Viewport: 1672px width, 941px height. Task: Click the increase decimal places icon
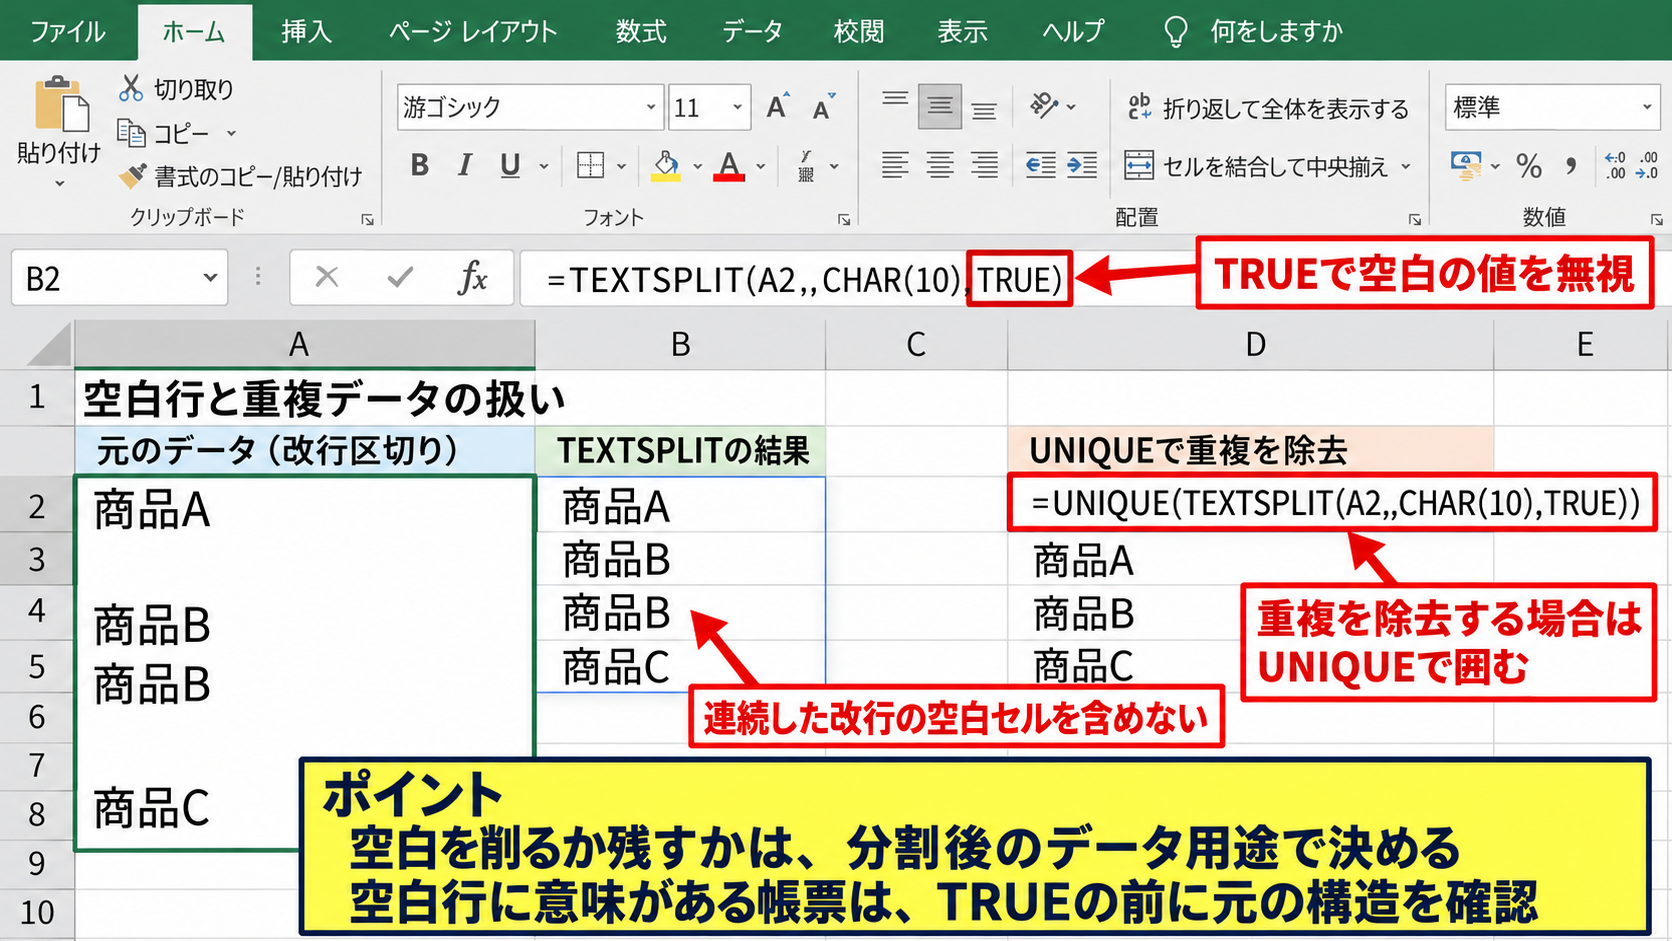[x=1615, y=165]
